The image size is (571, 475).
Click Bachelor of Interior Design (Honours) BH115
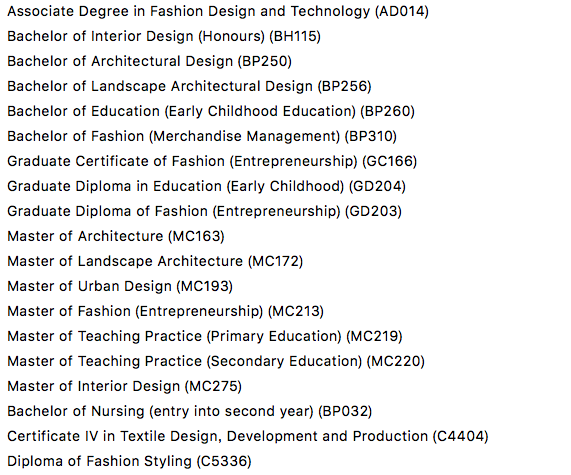point(164,36)
